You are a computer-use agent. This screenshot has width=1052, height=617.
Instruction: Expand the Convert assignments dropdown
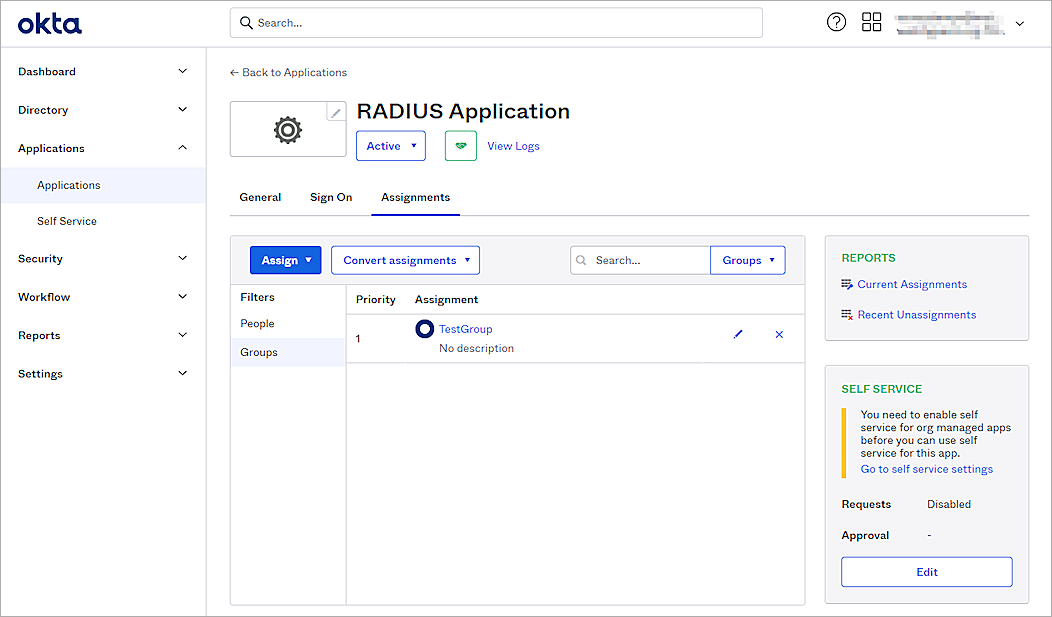(405, 259)
